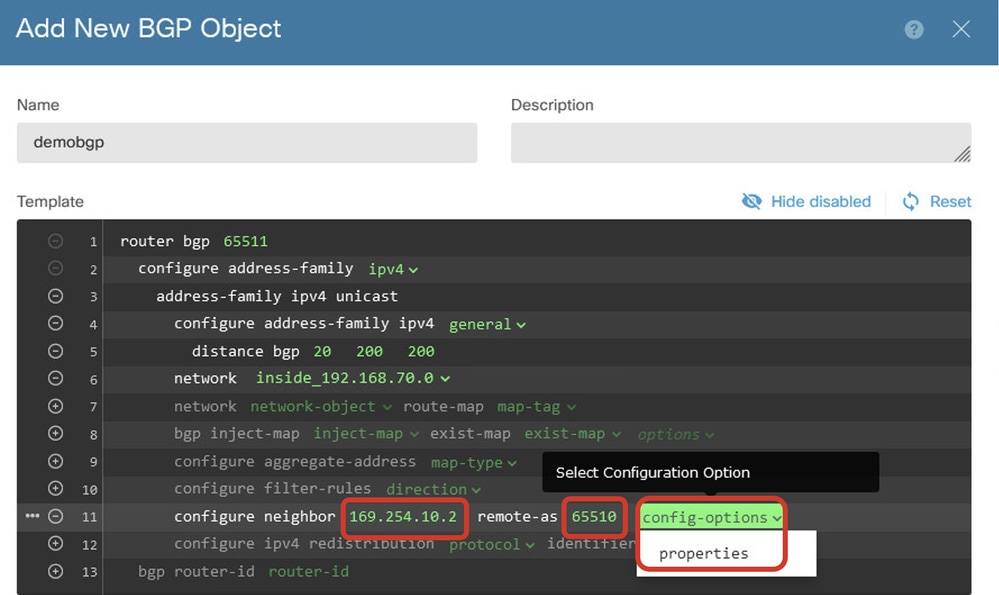Screen dimensions: 999x595
Task: Close the Add New BGP Object dialog
Action: [961, 29]
